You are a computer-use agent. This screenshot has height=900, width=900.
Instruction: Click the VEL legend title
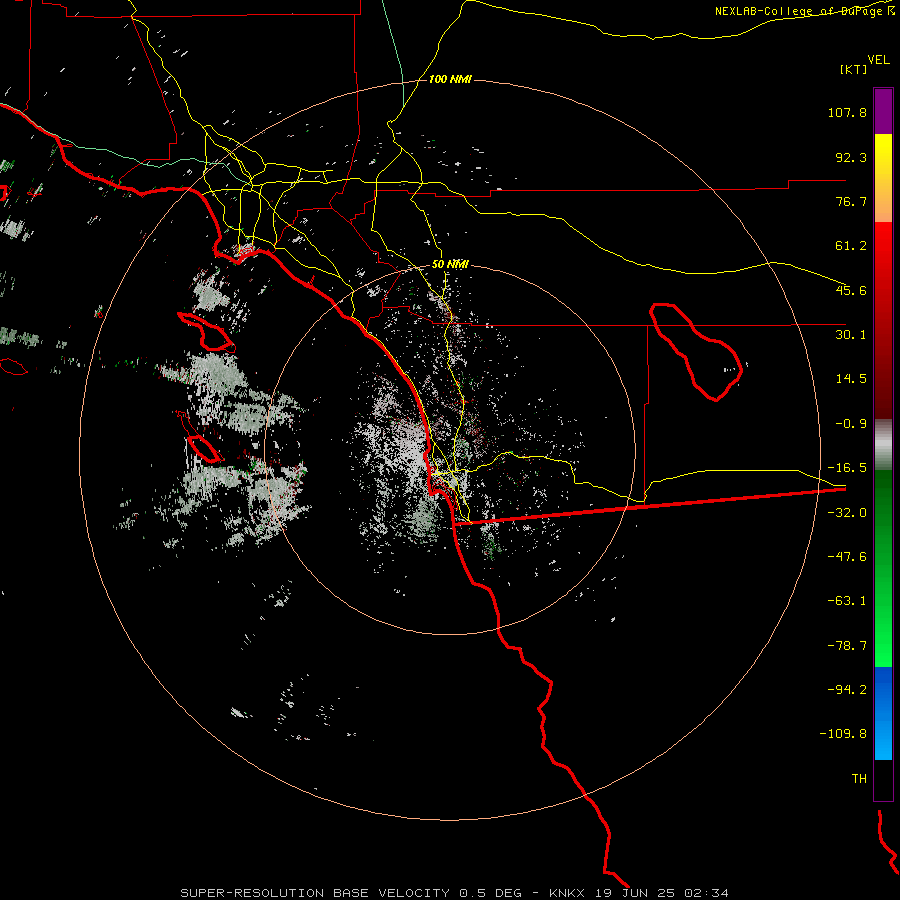tap(878, 60)
